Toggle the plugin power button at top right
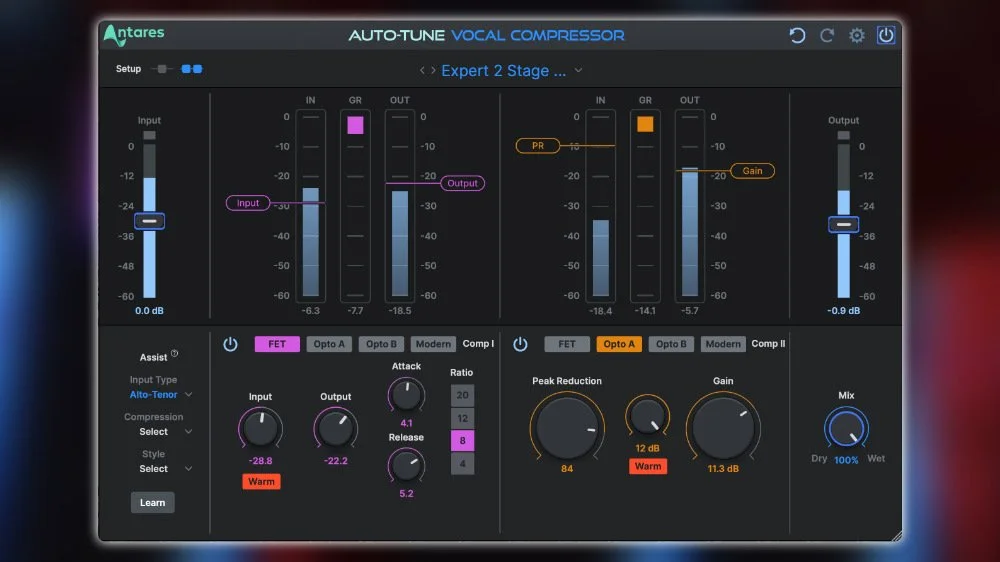Image resolution: width=1000 pixels, height=562 pixels. pos(886,35)
